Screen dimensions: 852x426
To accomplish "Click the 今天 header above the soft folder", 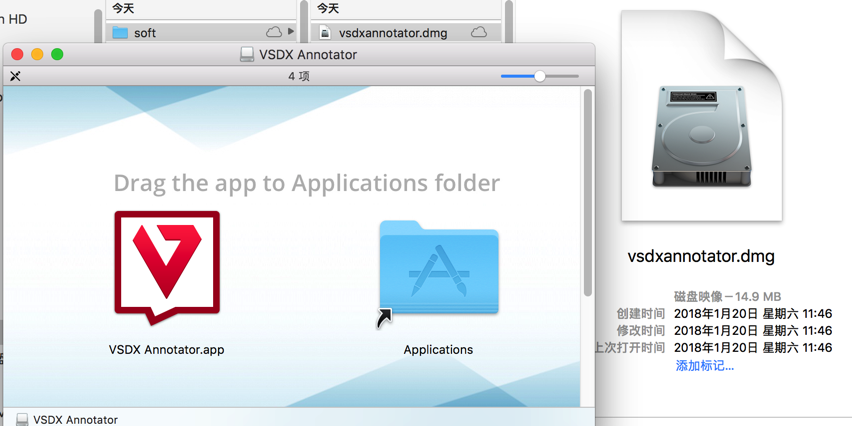I will (x=123, y=8).
